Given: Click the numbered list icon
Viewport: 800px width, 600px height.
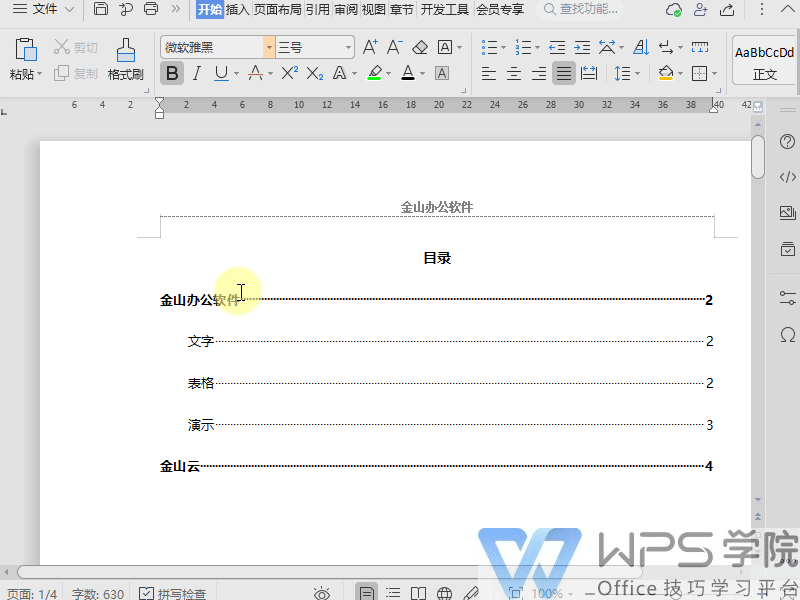Looking at the screenshot, I should (x=523, y=47).
